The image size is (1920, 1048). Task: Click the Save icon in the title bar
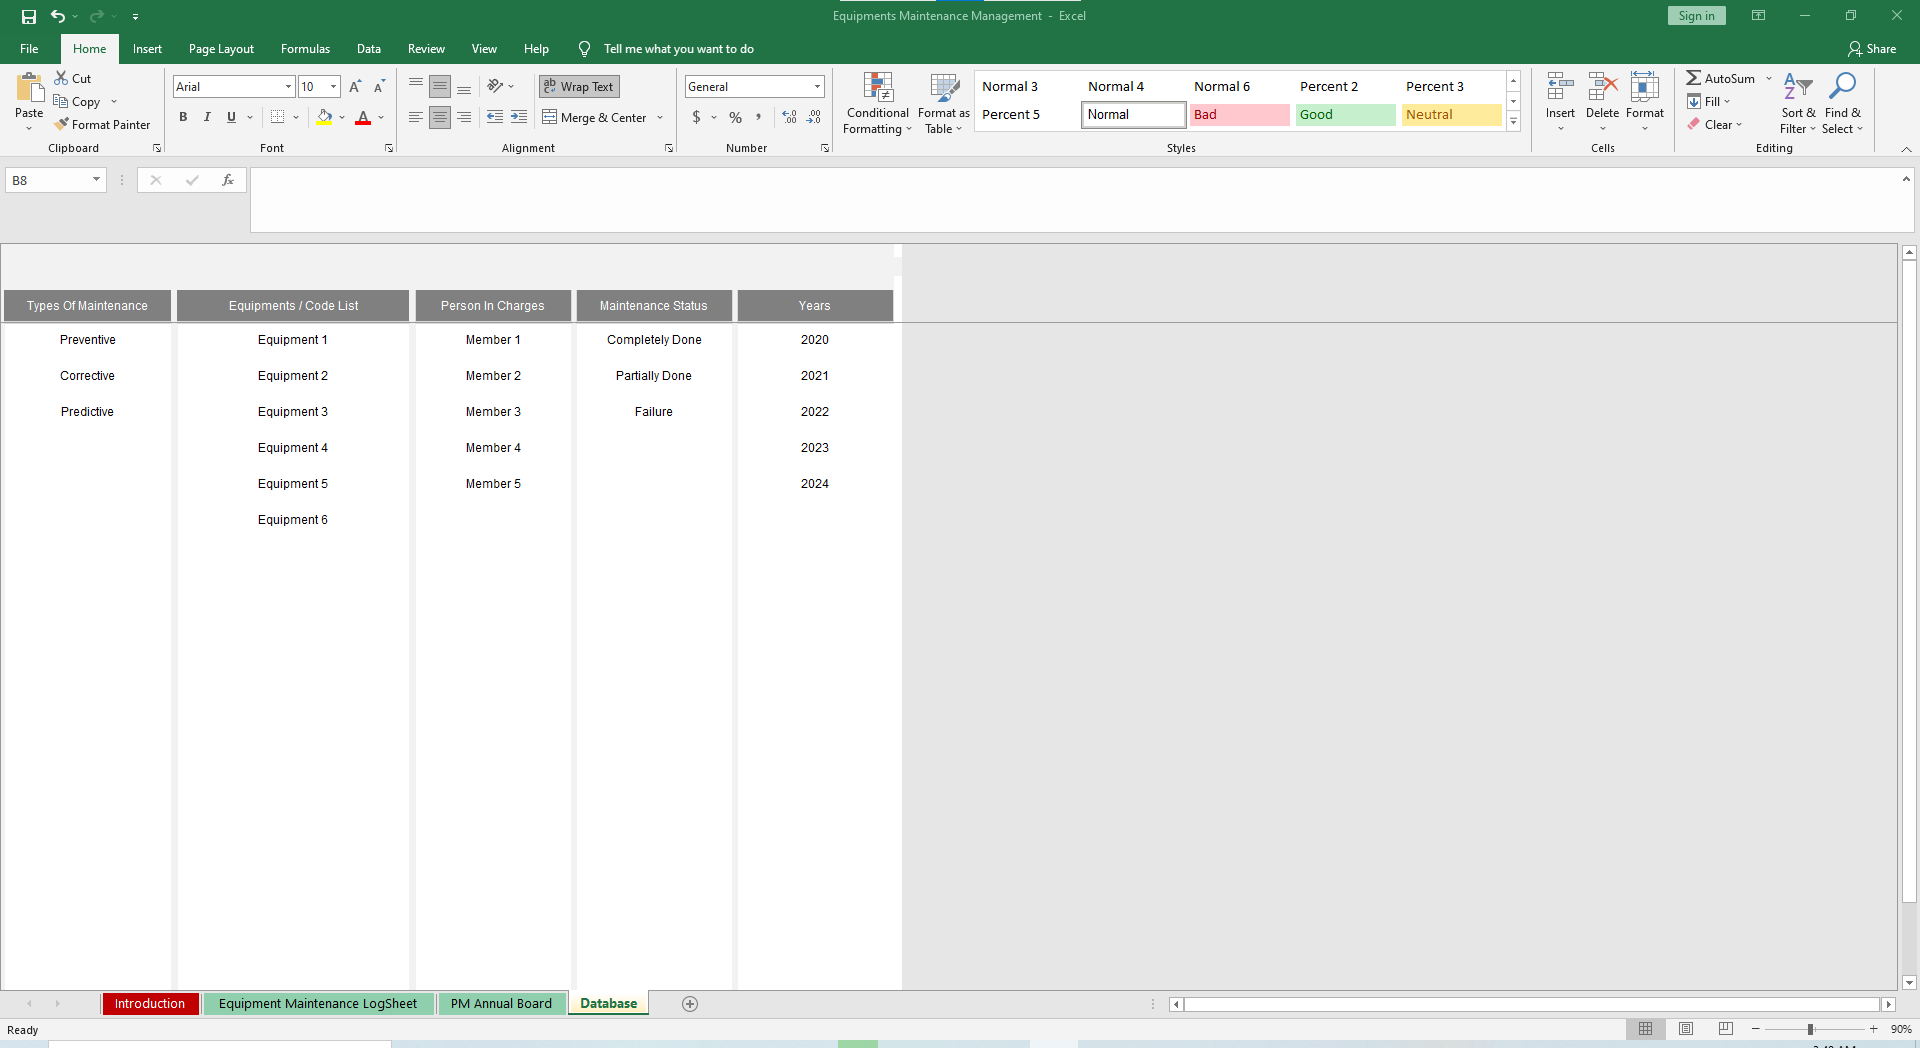coord(29,16)
